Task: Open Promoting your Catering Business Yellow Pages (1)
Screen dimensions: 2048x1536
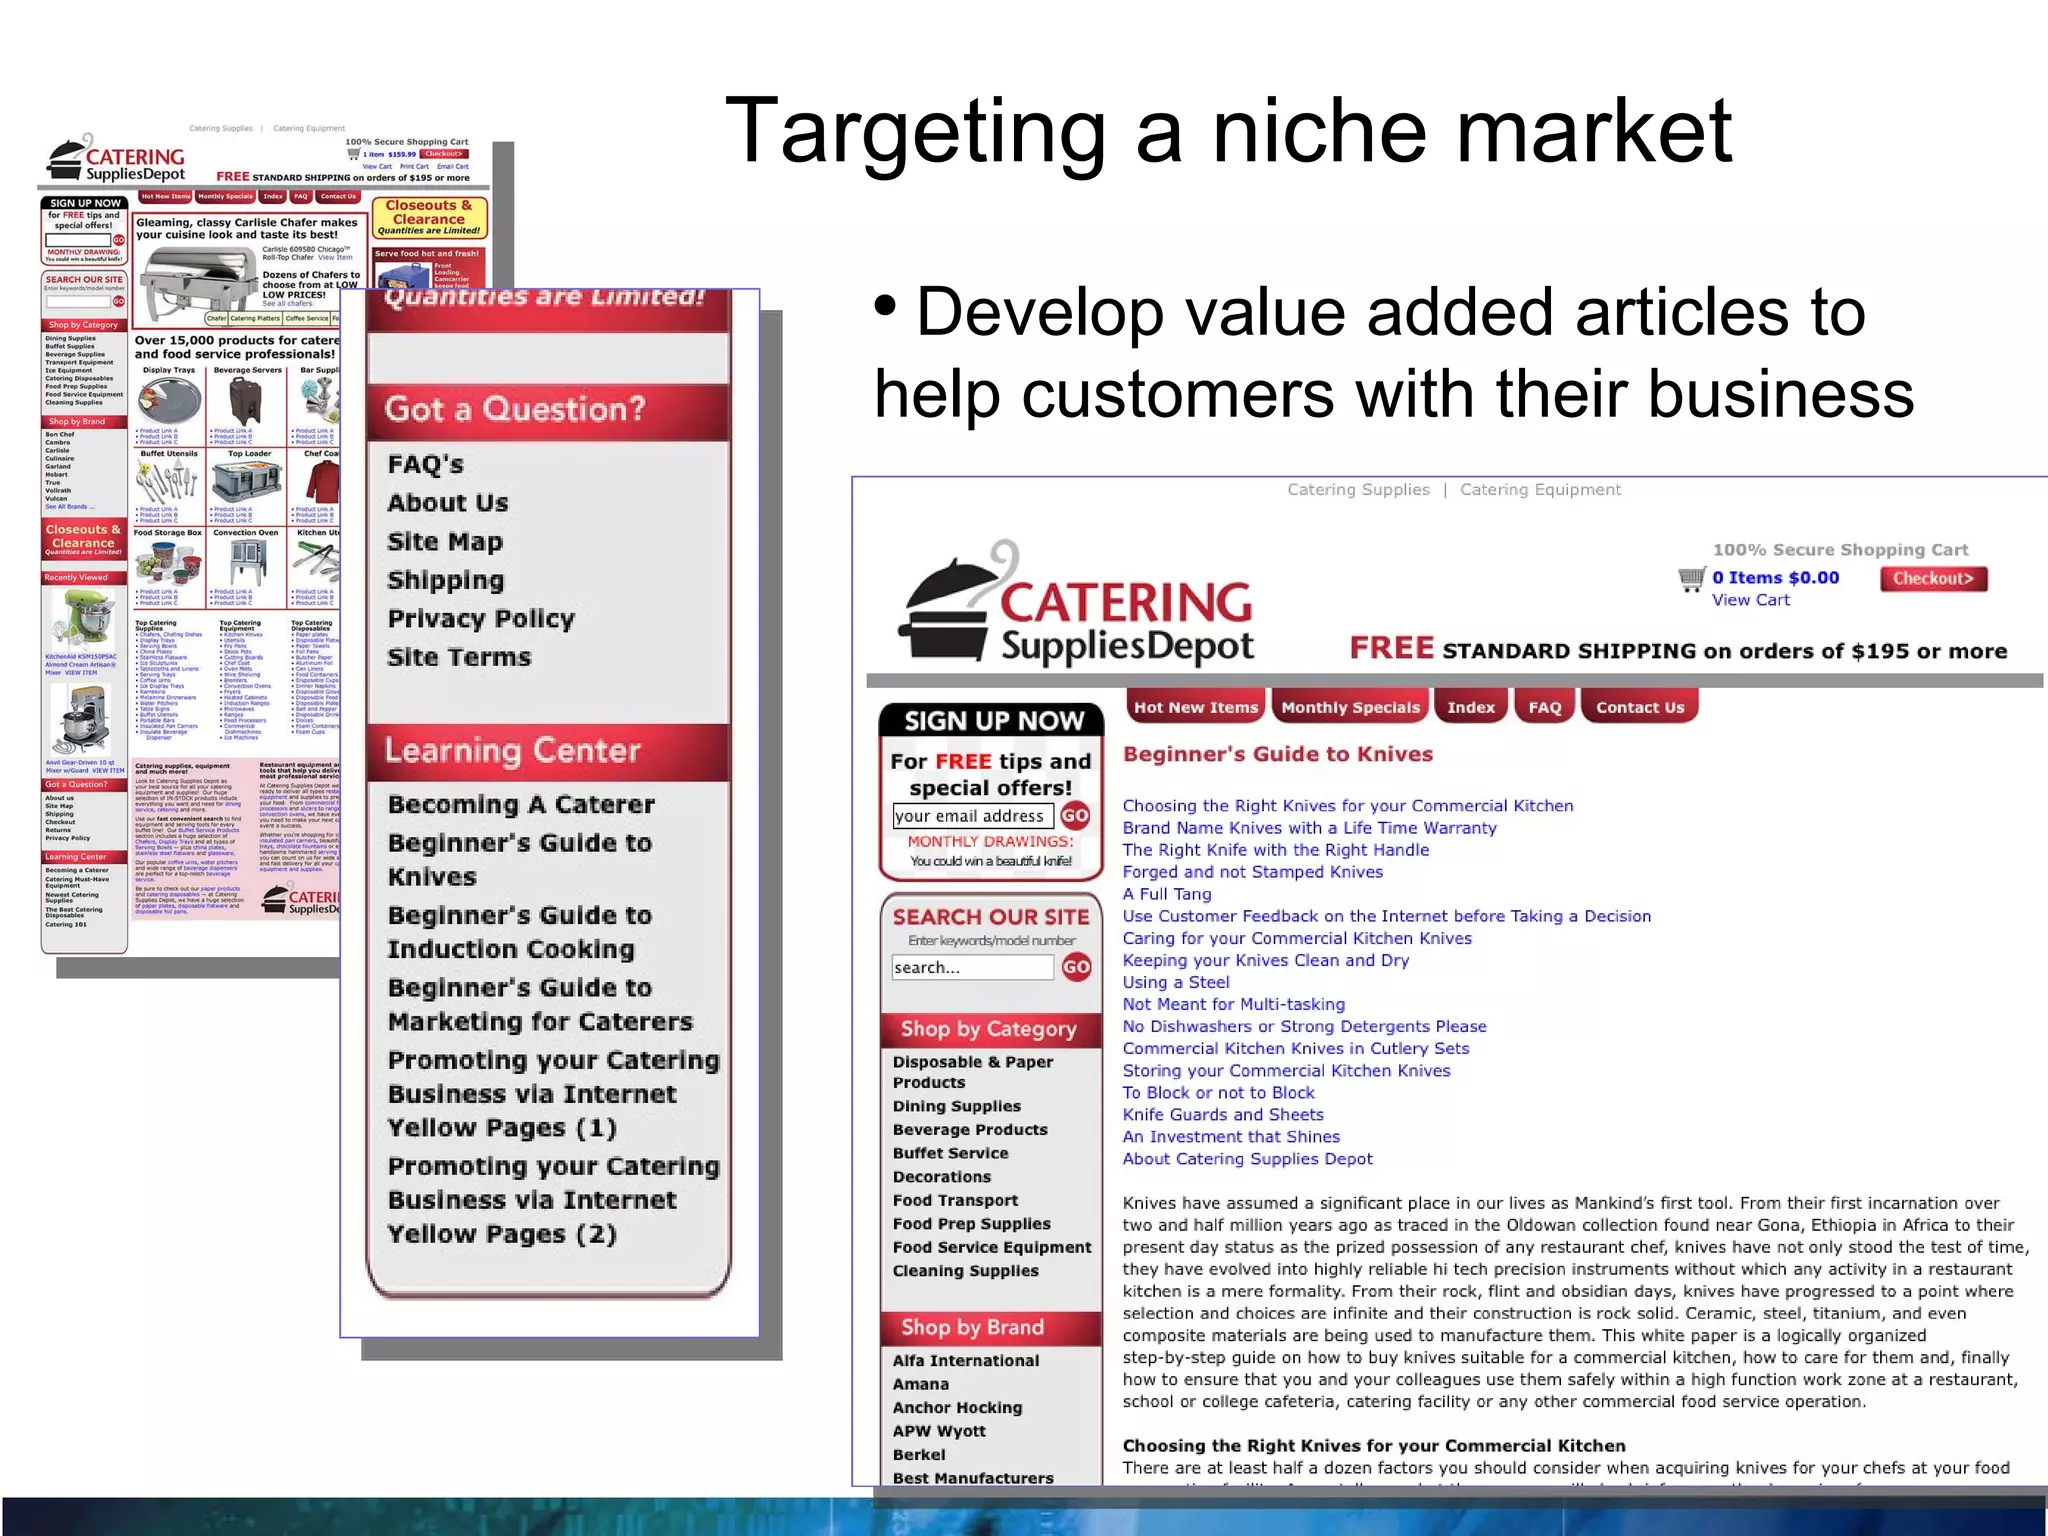Action: pyautogui.click(x=554, y=1094)
